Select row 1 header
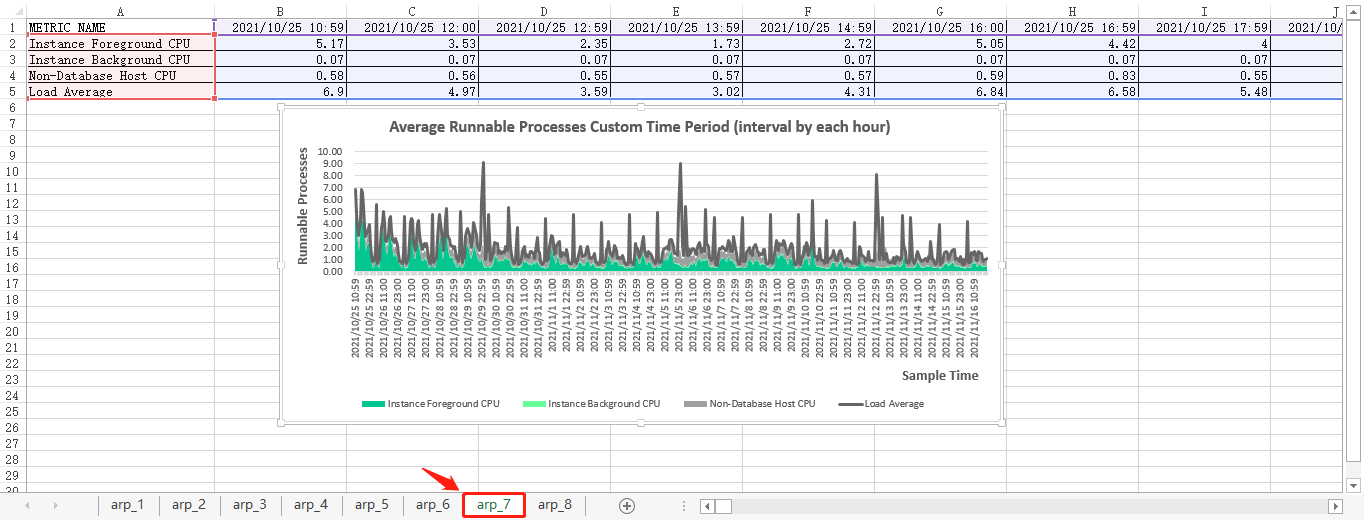Viewport: 1364px width, 520px height. click(13, 28)
